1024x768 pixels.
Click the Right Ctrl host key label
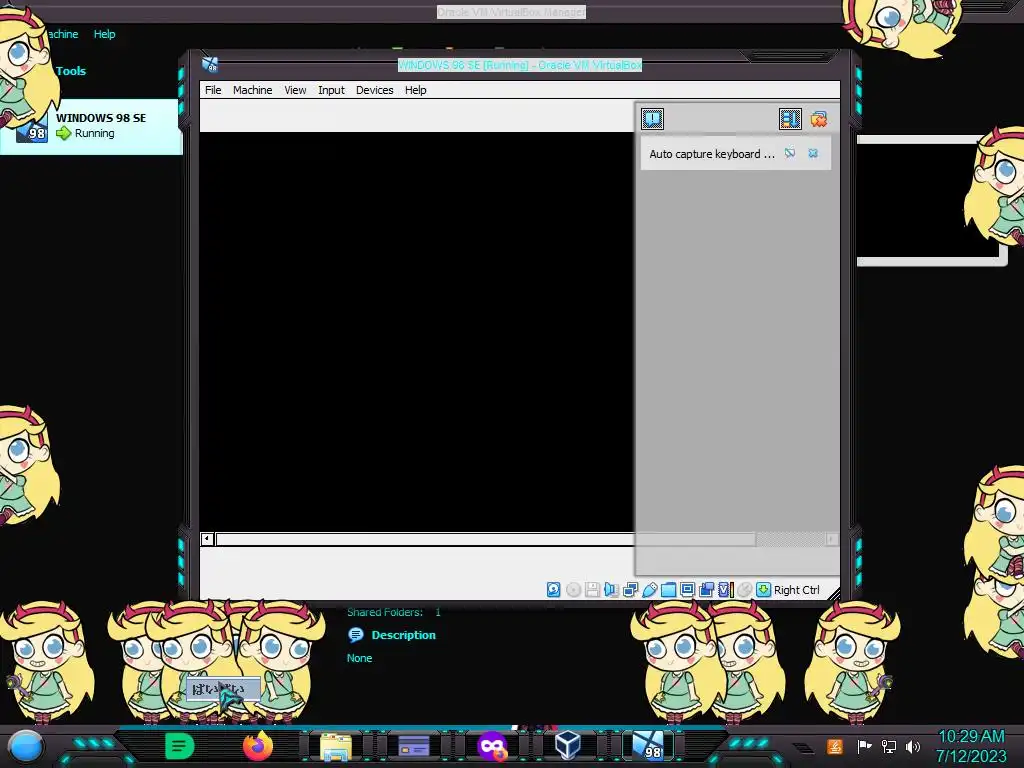click(x=797, y=590)
